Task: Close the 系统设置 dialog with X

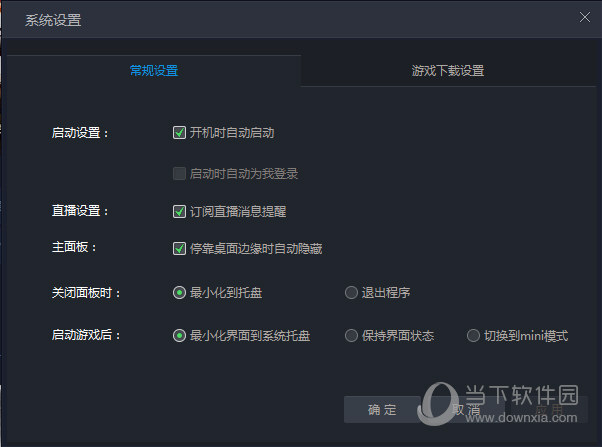Action: click(x=584, y=17)
